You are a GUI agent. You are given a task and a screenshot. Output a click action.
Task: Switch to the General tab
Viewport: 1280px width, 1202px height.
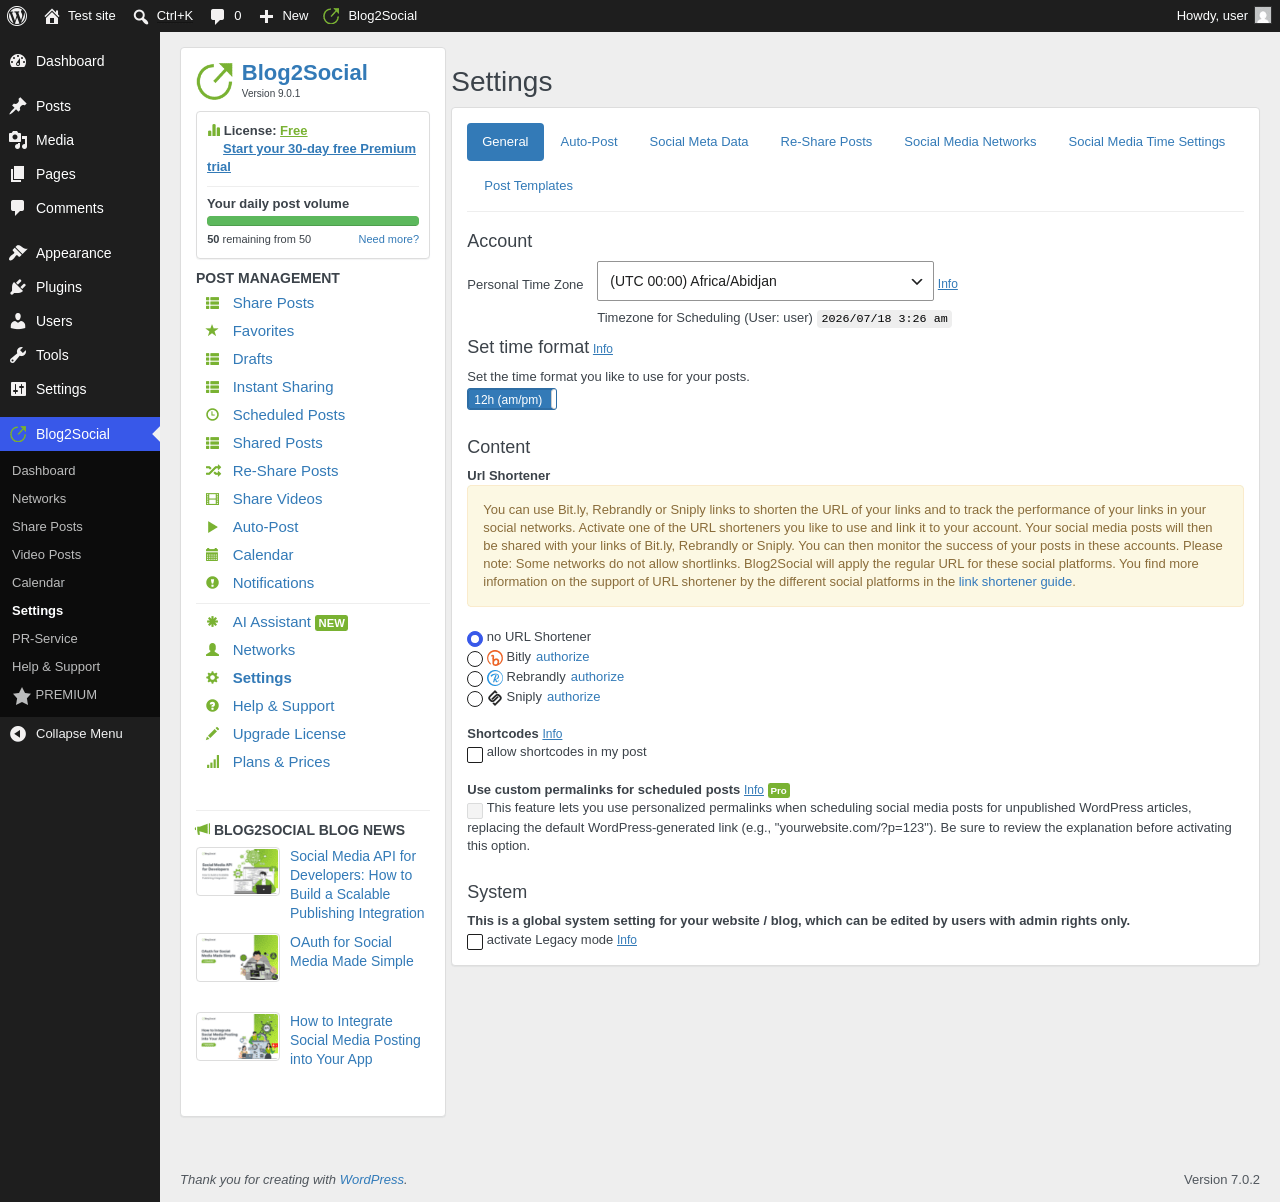click(x=505, y=142)
